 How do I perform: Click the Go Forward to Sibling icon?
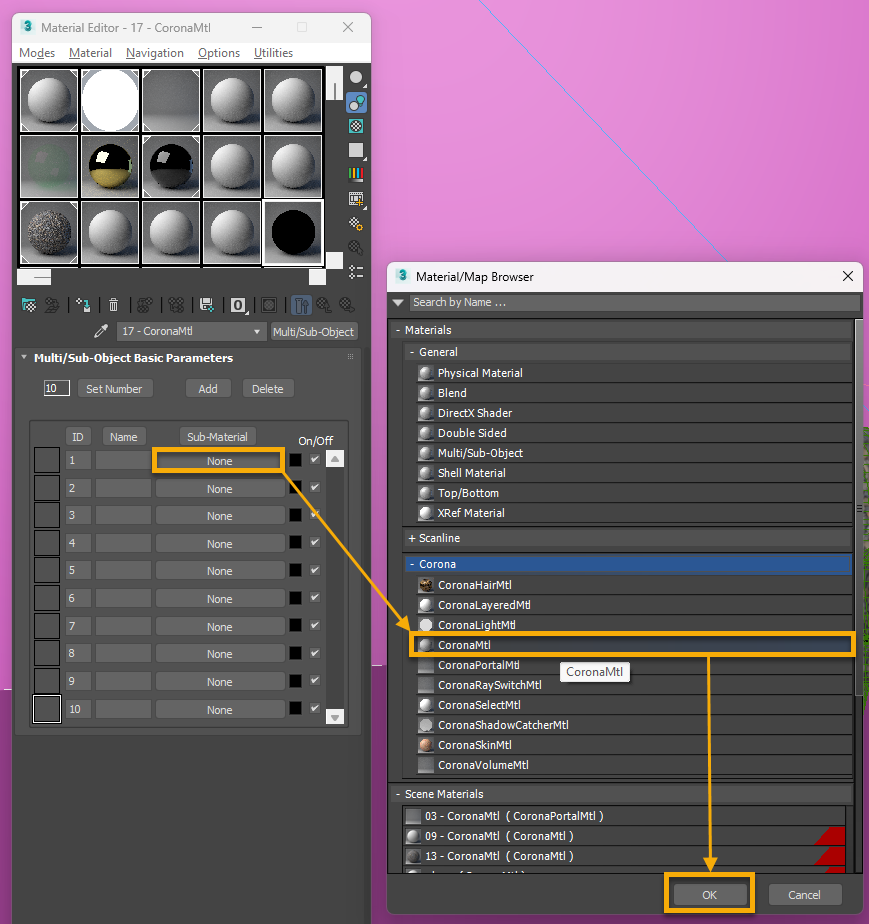(x=347, y=305)
